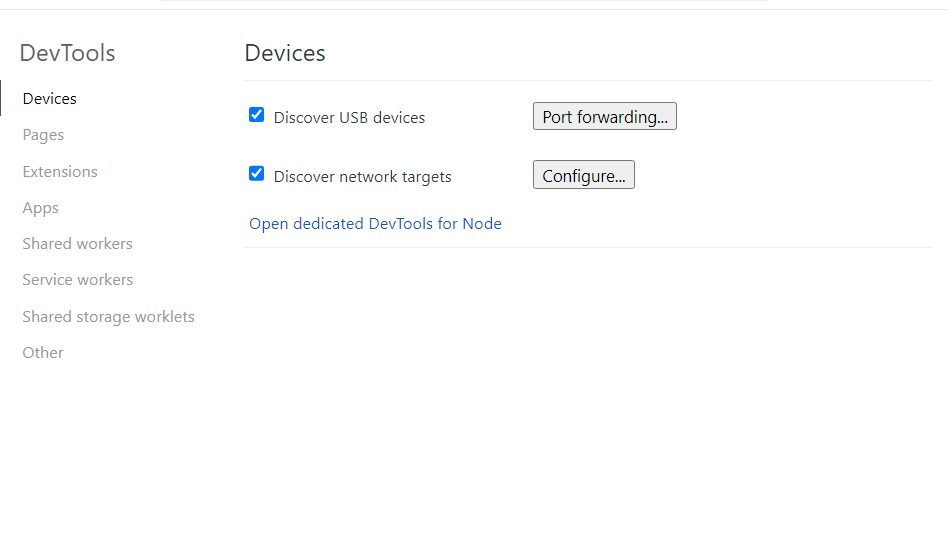
Task: Select Devices in the DevTools sidebar
Action: pyautogui.click(x=50, y=99)
